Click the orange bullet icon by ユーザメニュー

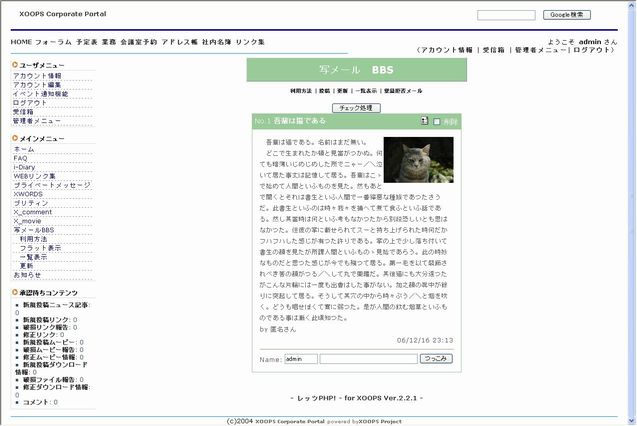pos(16,65)
